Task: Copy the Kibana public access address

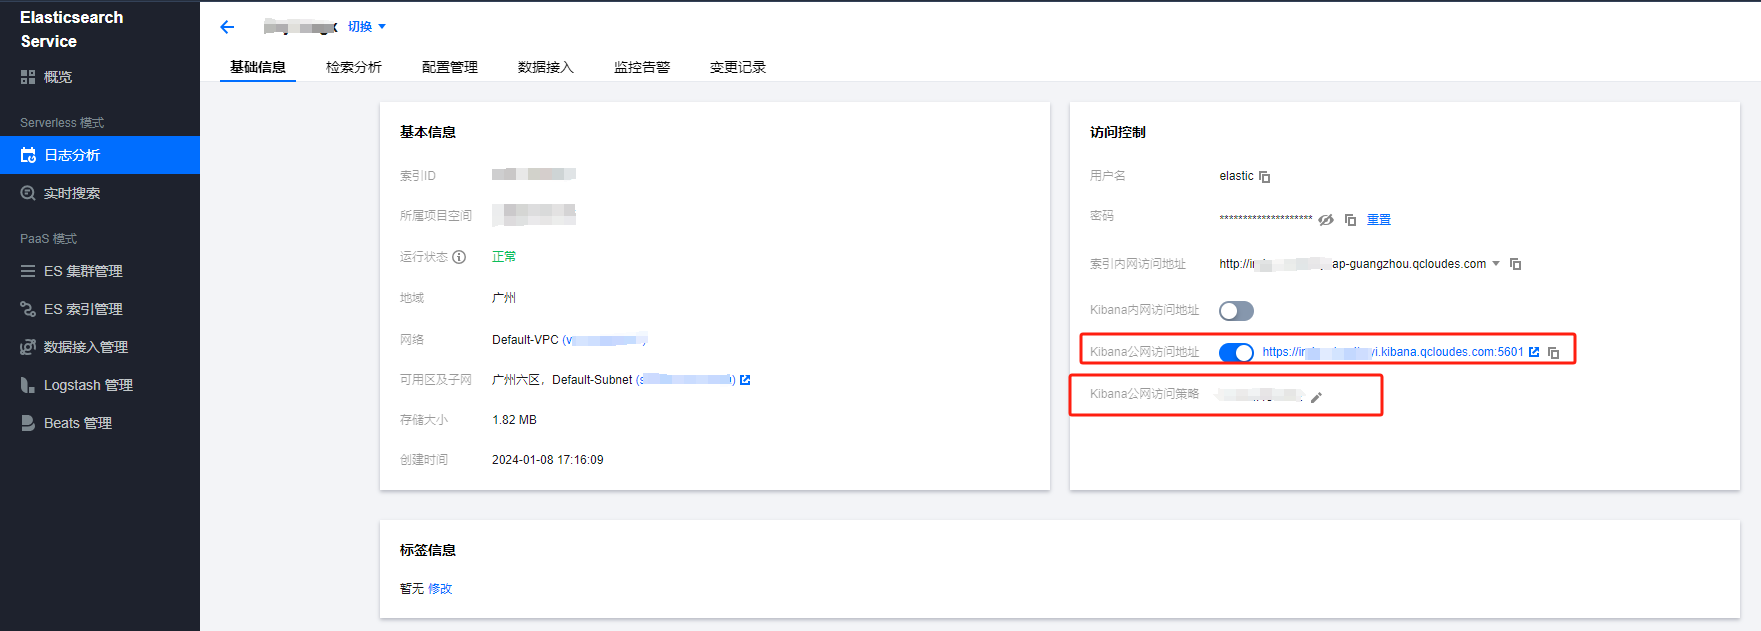Action: [1553, 353]
